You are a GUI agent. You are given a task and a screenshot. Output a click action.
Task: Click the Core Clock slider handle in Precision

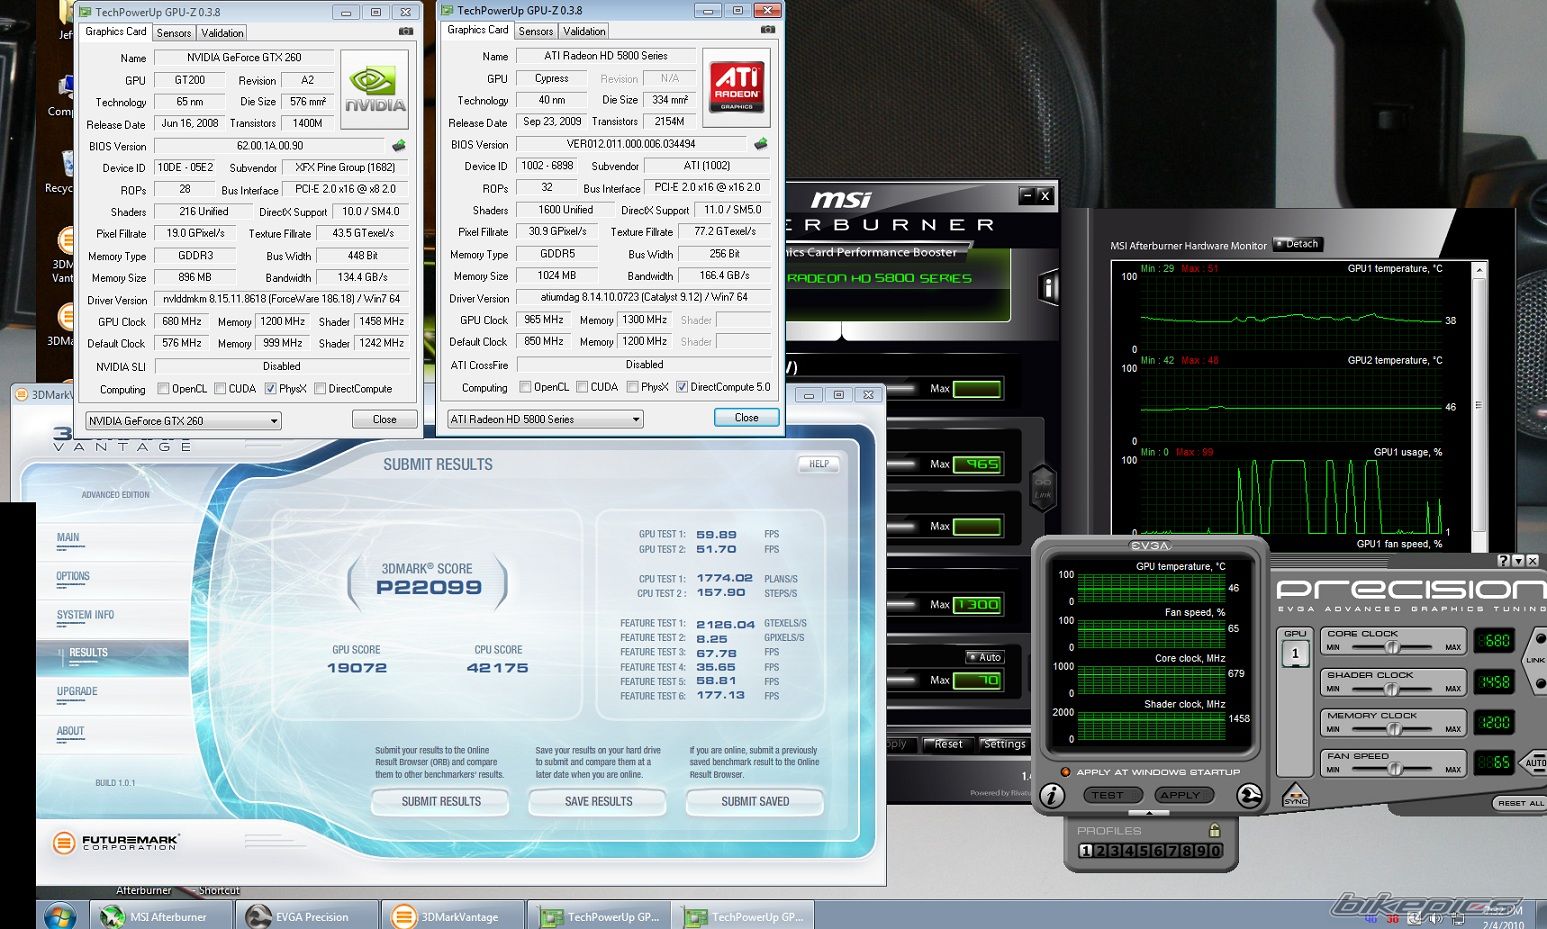point(1391,647)
